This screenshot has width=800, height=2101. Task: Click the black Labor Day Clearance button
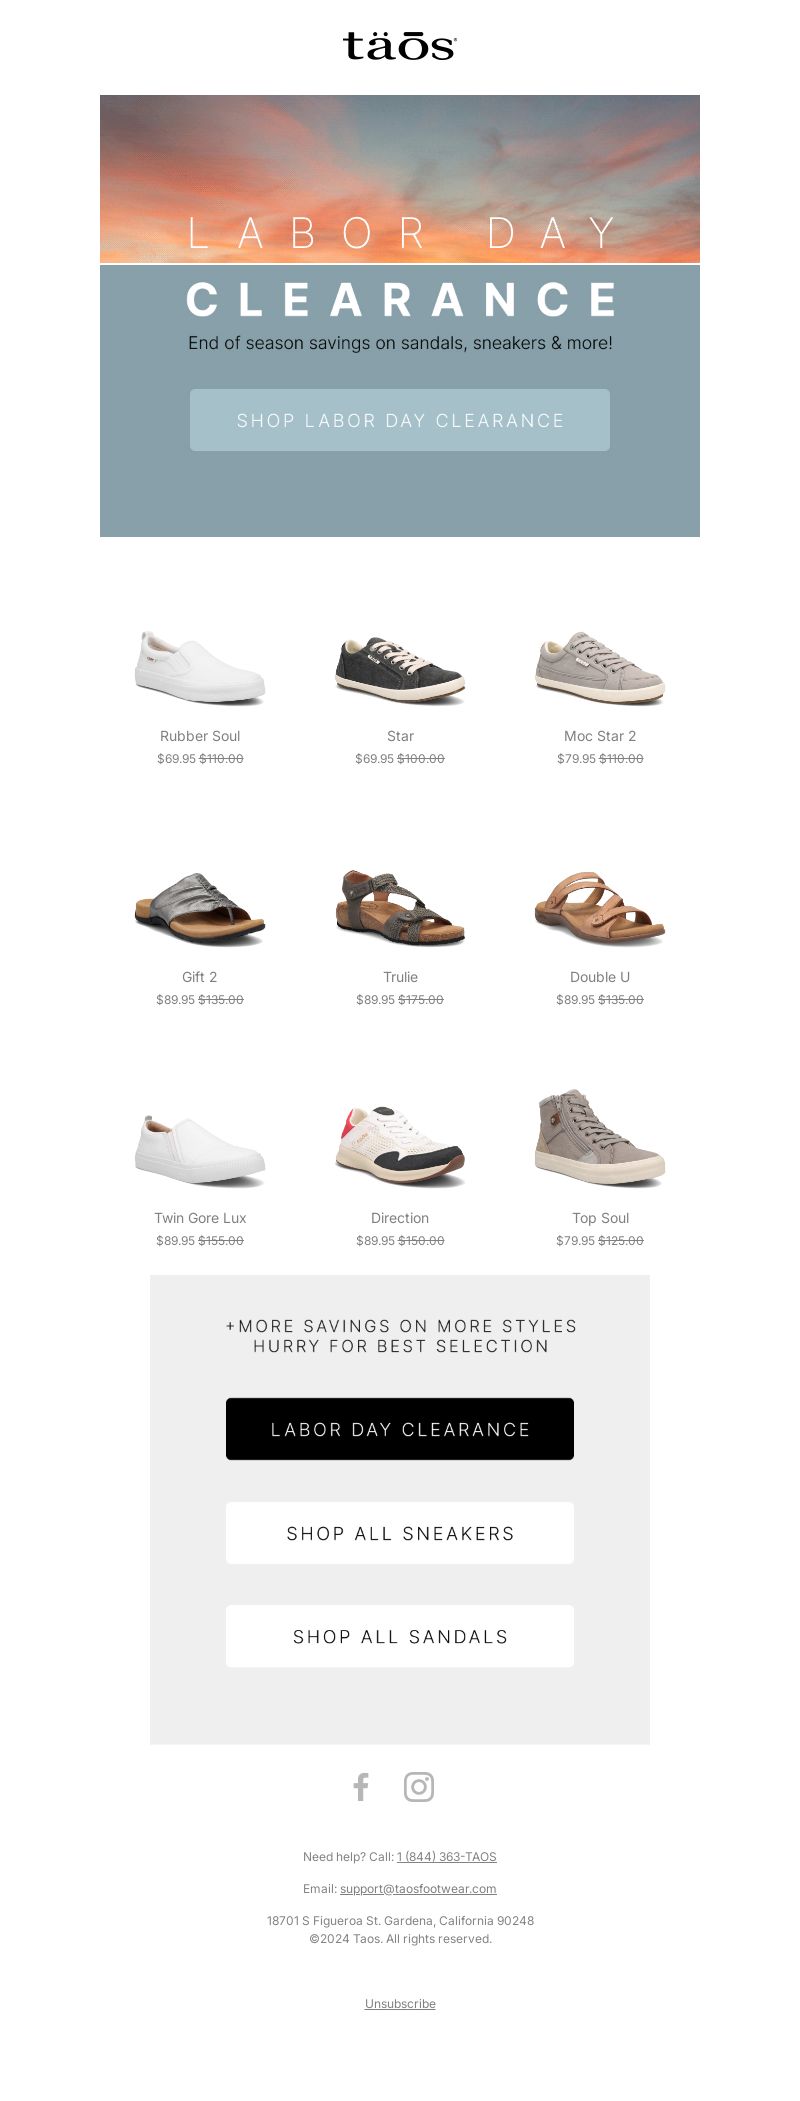pos(400,1429)
